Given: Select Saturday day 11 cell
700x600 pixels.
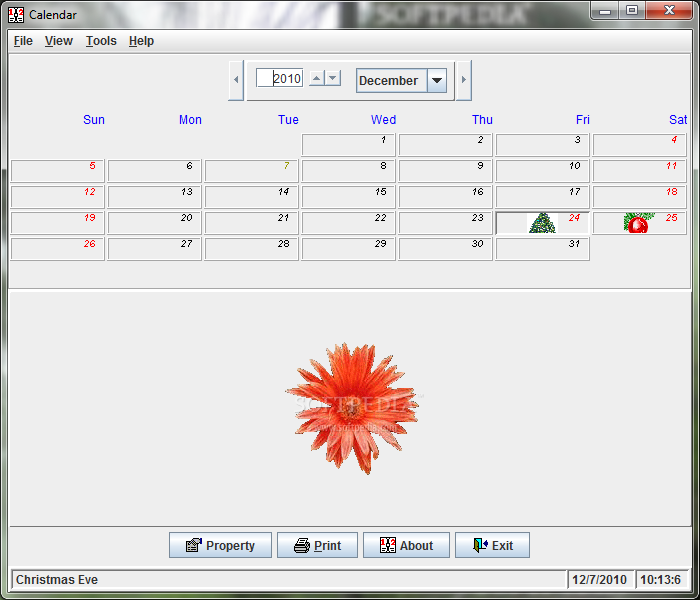Looking at the screenshot, I should tap(639, 171).
